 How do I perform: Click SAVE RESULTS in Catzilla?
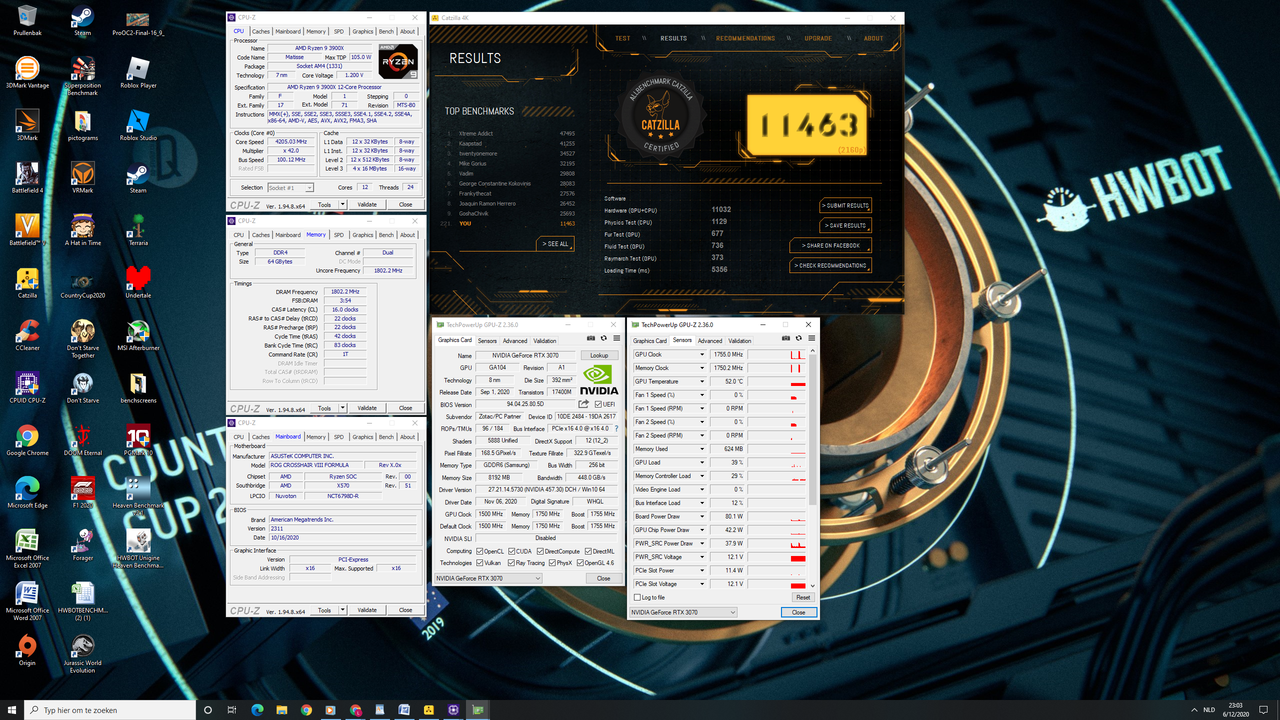point(845,225)
